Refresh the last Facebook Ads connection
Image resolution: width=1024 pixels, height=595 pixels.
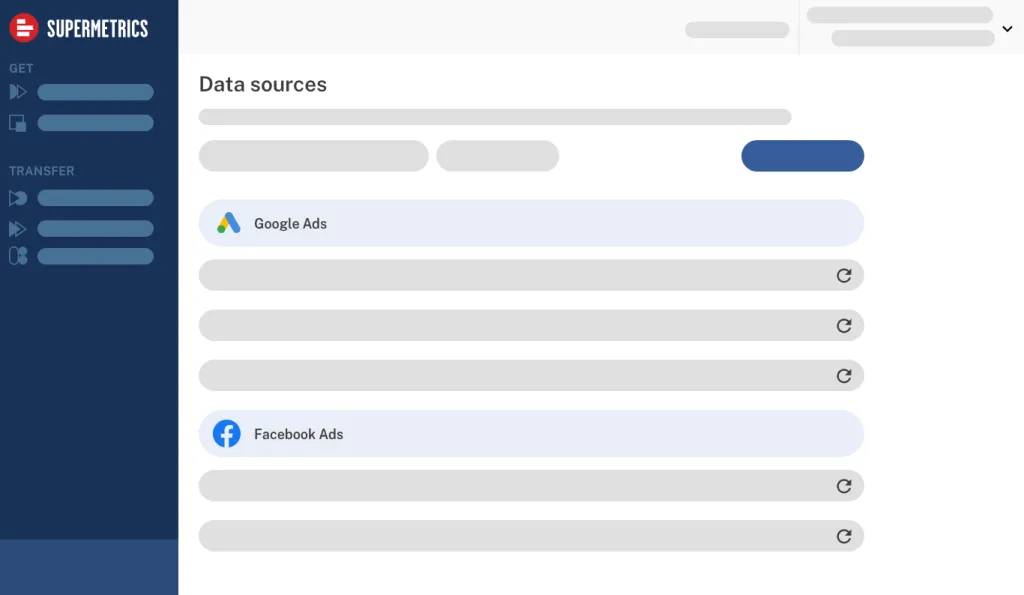(843, 535)
